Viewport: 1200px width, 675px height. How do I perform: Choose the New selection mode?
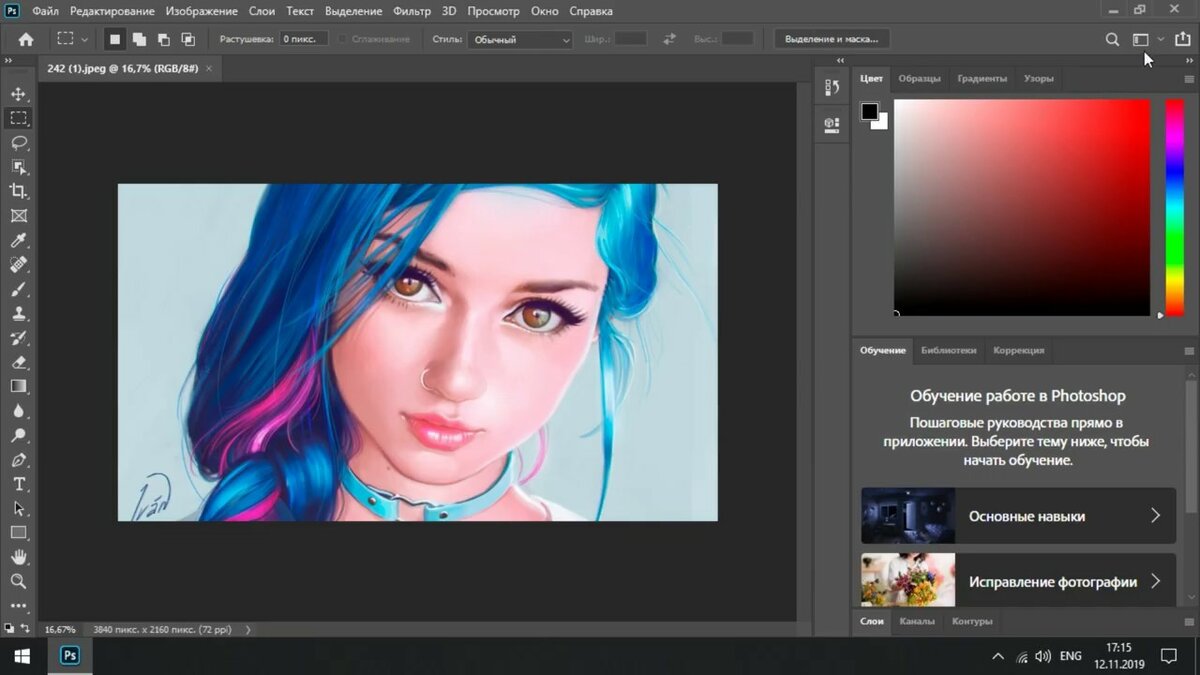click(x=115, y=39)
